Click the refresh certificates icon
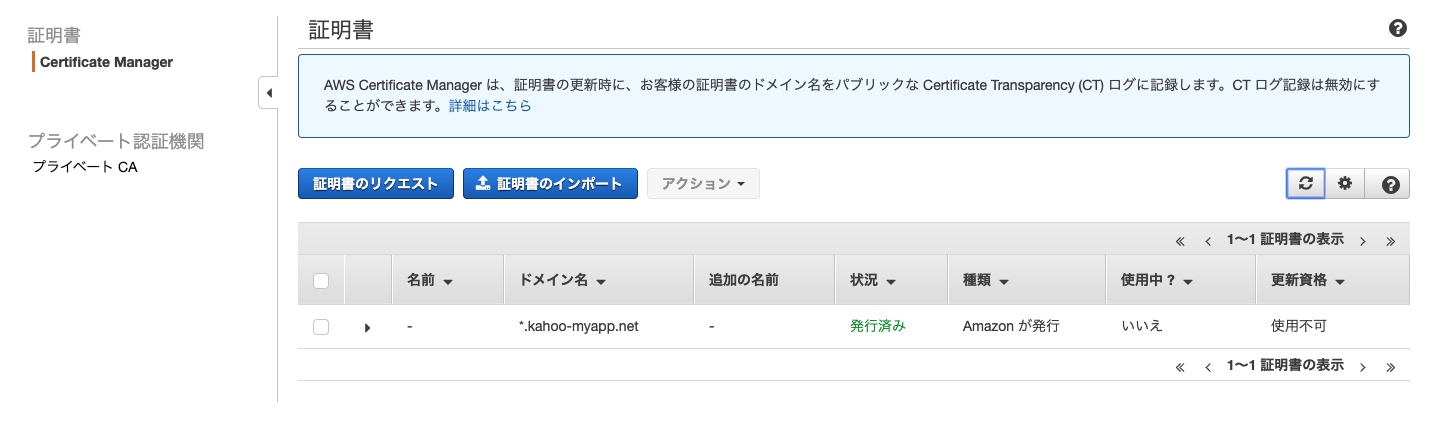The image size is (1432, 422). [1305, 184]
